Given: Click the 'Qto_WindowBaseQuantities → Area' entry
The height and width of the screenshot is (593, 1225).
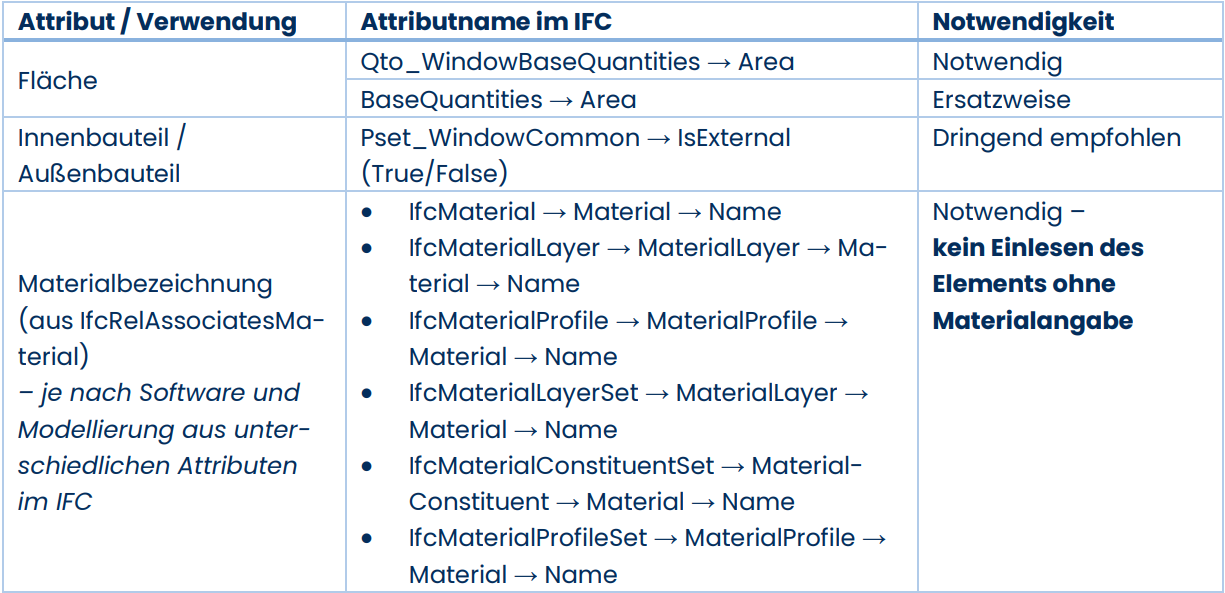Looking at the screenshot, I should click(x=577, y=62).
